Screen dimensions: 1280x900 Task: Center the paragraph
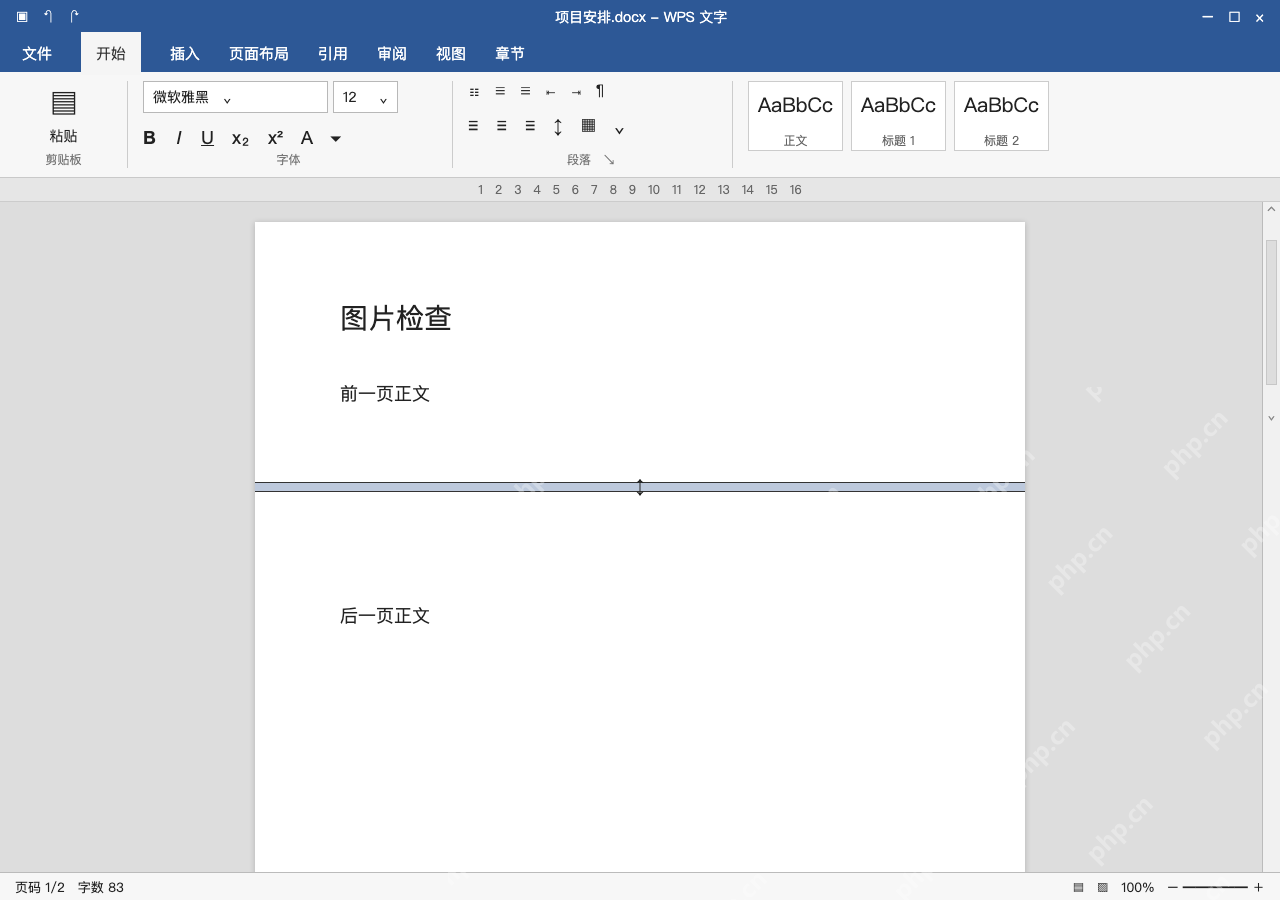[x=501, y=126]
